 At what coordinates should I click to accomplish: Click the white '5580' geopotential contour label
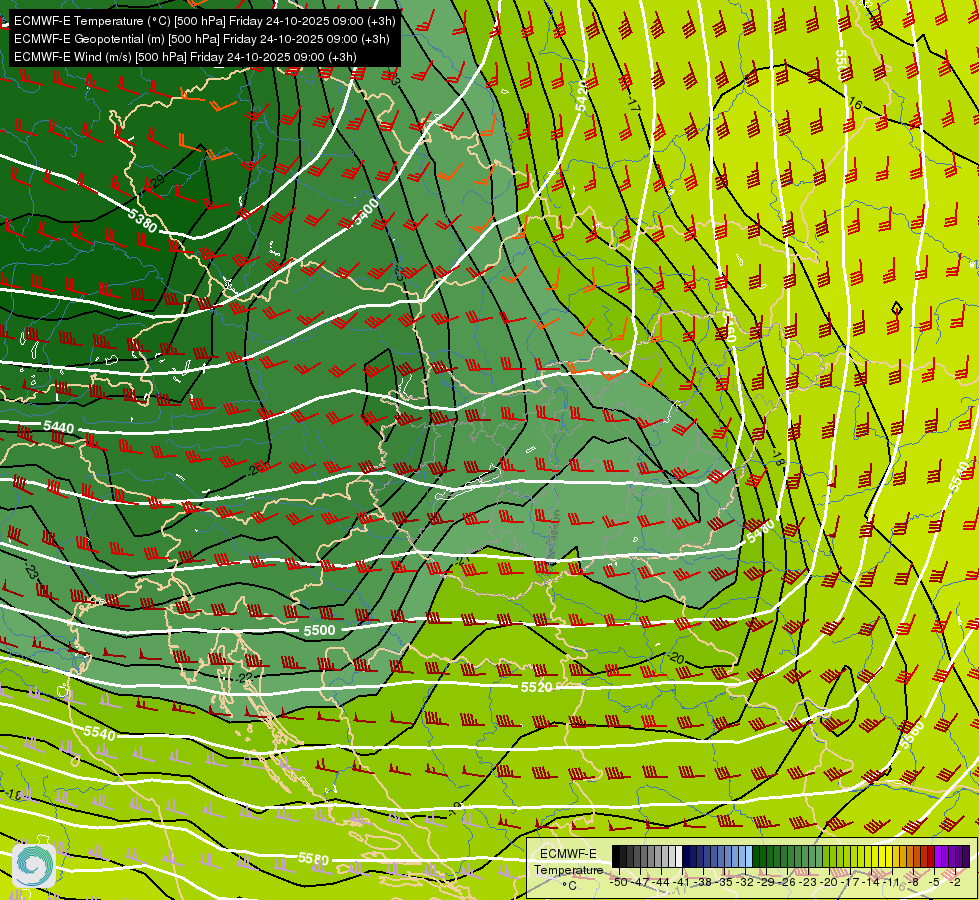coord(313,859)
